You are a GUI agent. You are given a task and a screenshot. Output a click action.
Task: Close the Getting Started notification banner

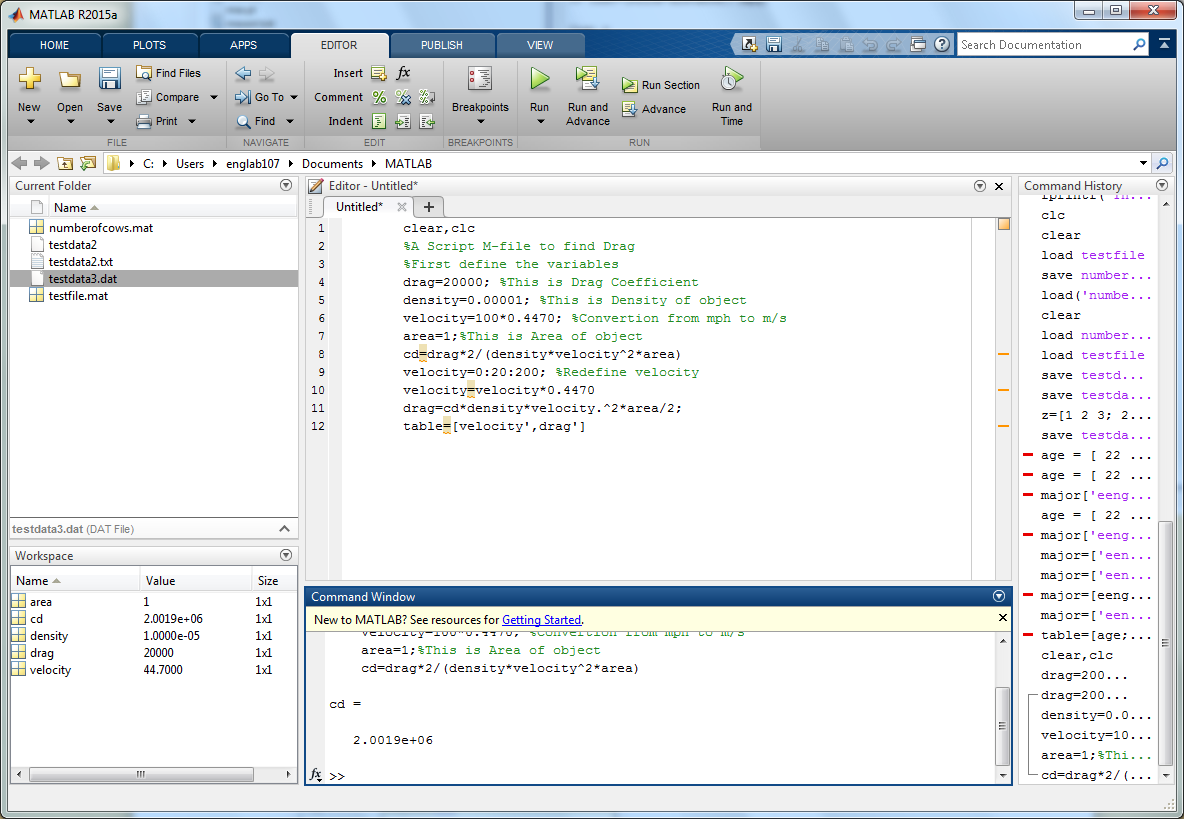[1003, 618]
